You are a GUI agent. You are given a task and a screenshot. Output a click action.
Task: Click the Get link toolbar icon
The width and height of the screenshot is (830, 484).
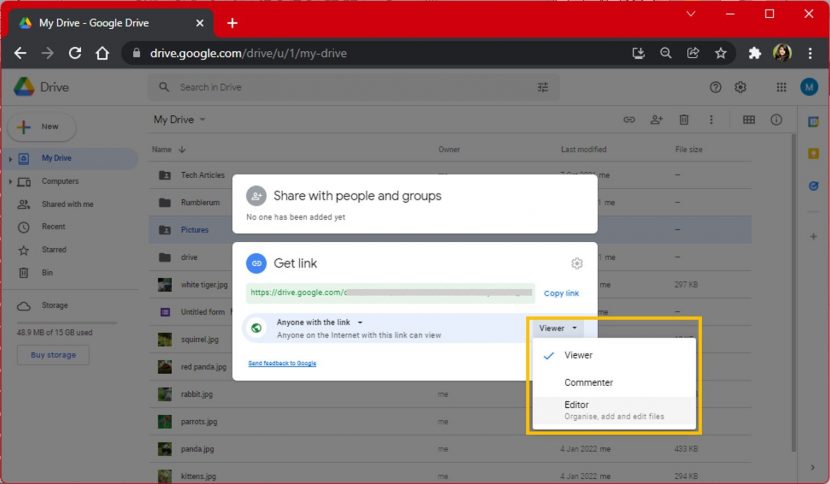tap(629, 120)
